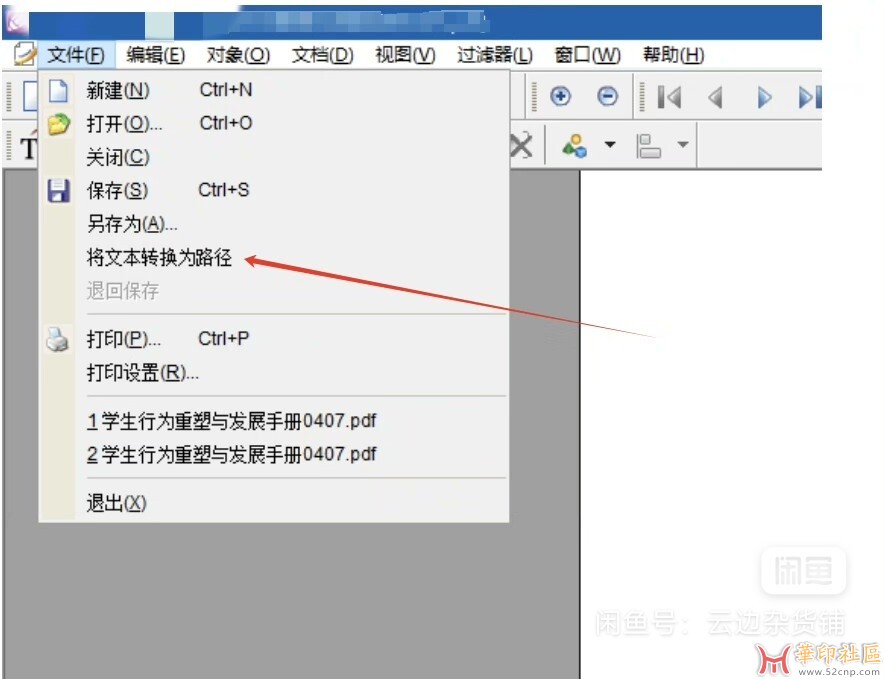Select 打印设置(R)... from the menu
The width and height of the screenshot is (884, 679).
[x=142, y=373]
